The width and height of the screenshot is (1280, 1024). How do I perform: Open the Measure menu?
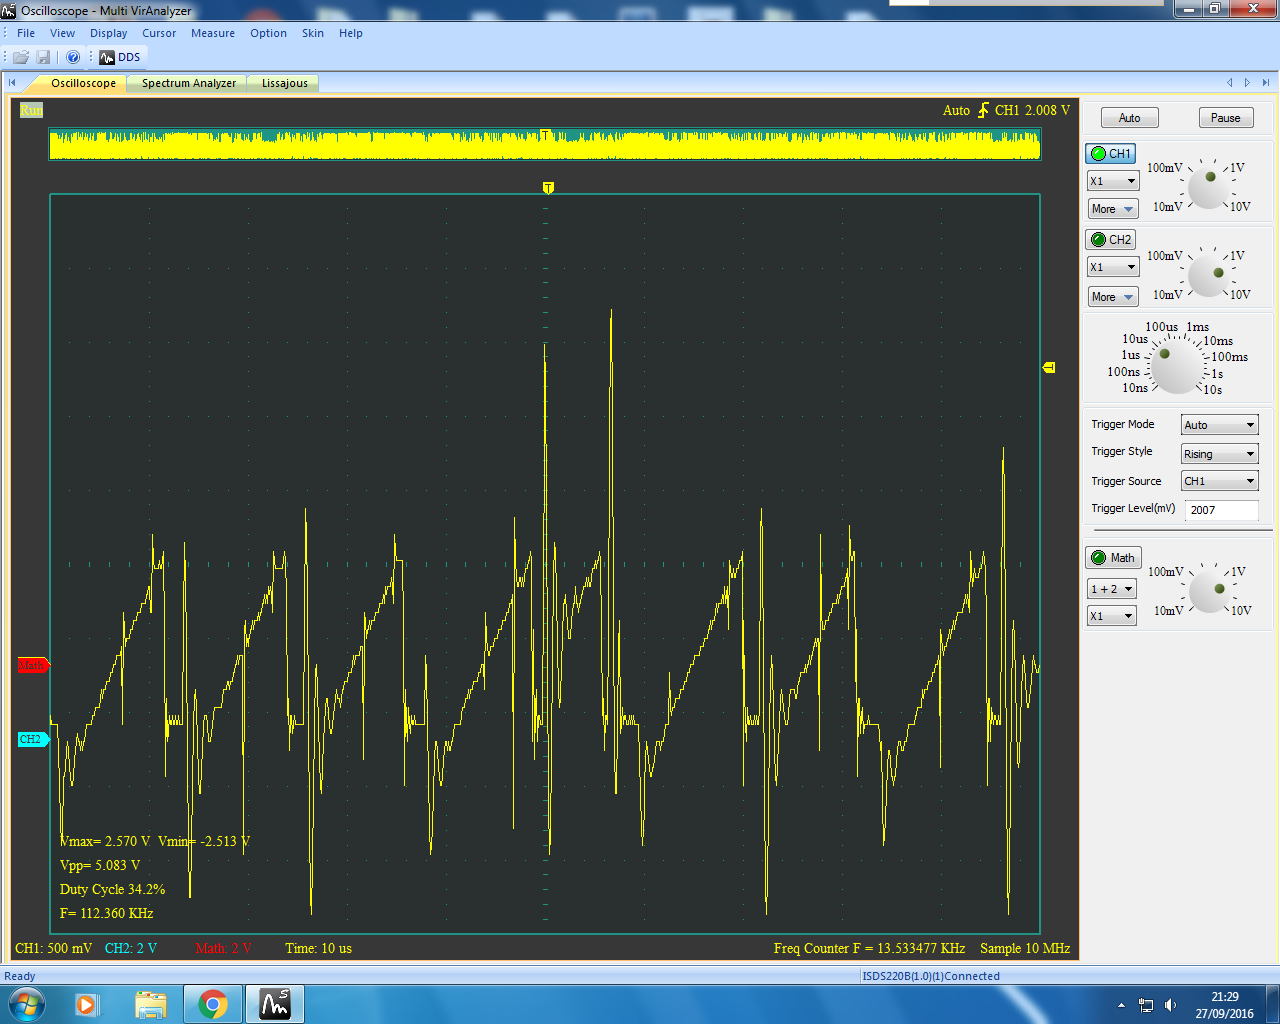coord(213,33)
